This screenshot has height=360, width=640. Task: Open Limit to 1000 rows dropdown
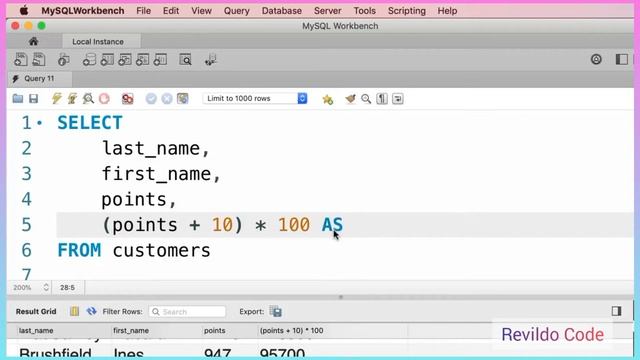[255, 98]
